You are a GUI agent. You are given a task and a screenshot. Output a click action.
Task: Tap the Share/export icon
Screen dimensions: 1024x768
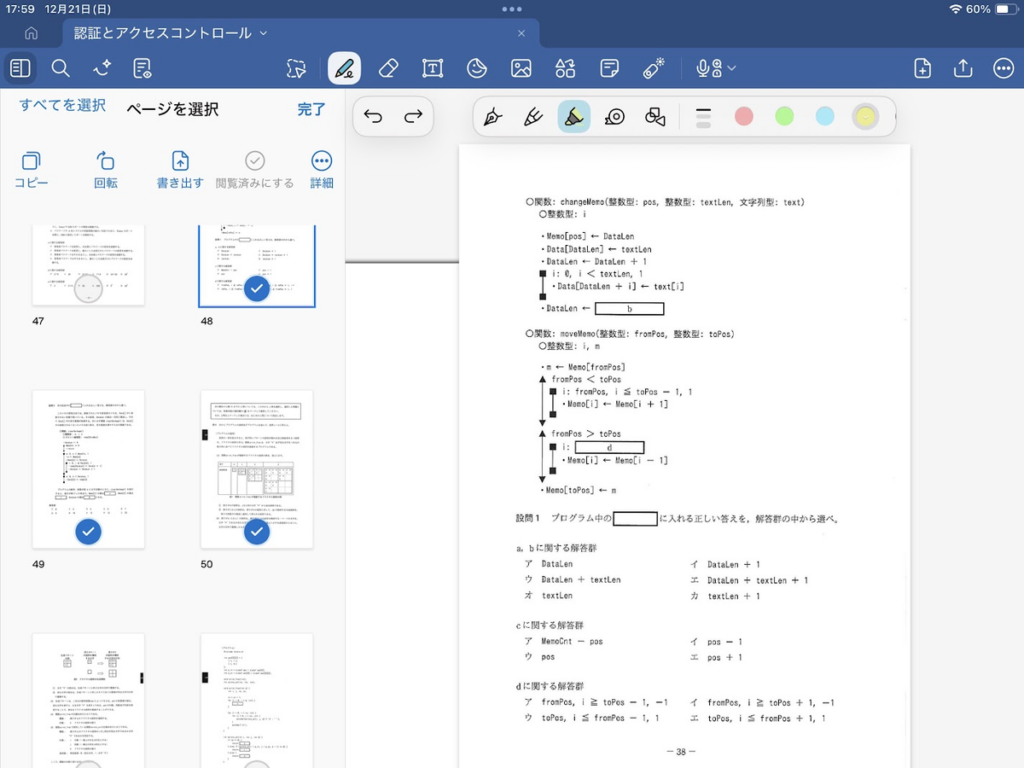coord(963,68)
